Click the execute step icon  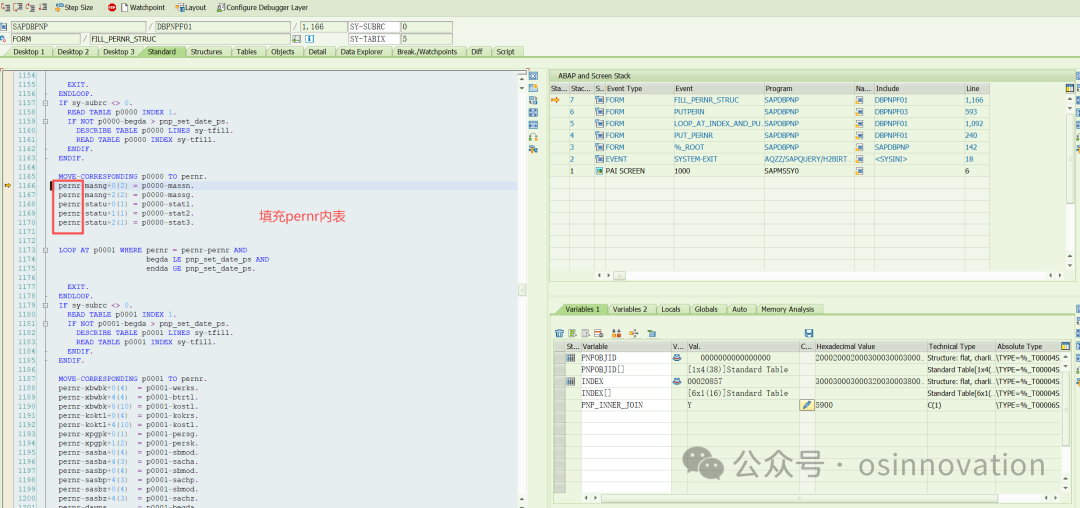tap(18, 8)
